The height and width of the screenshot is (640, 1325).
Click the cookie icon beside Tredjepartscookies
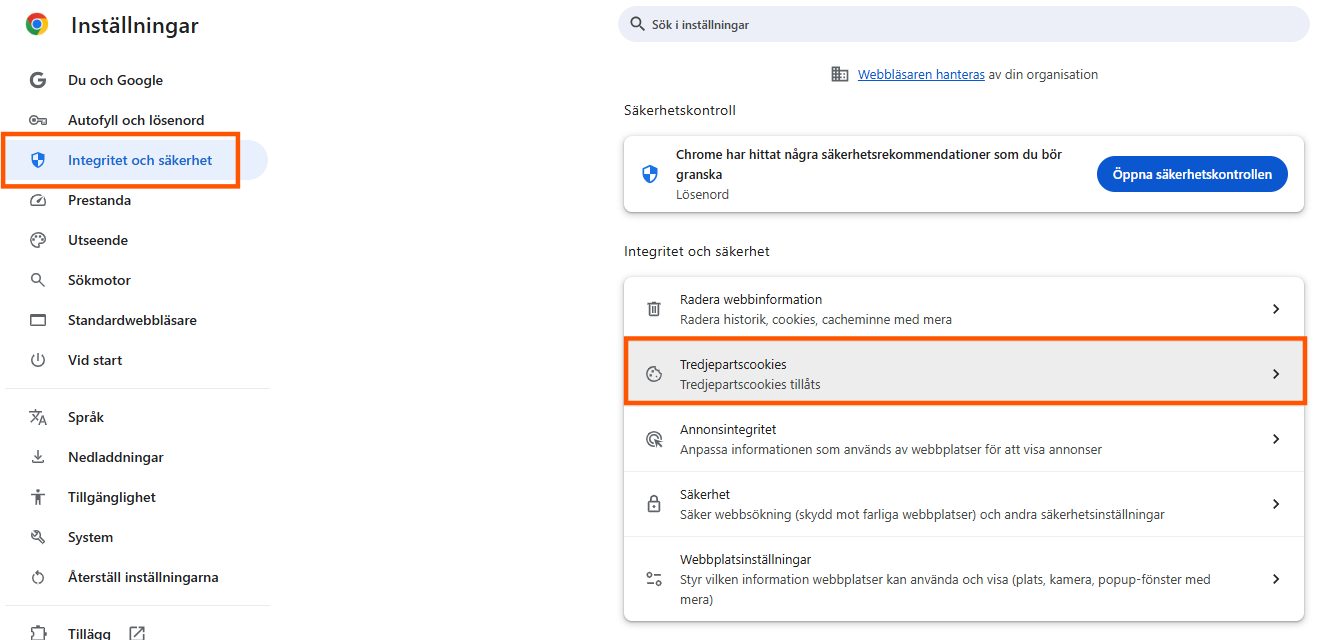(654, 374)
